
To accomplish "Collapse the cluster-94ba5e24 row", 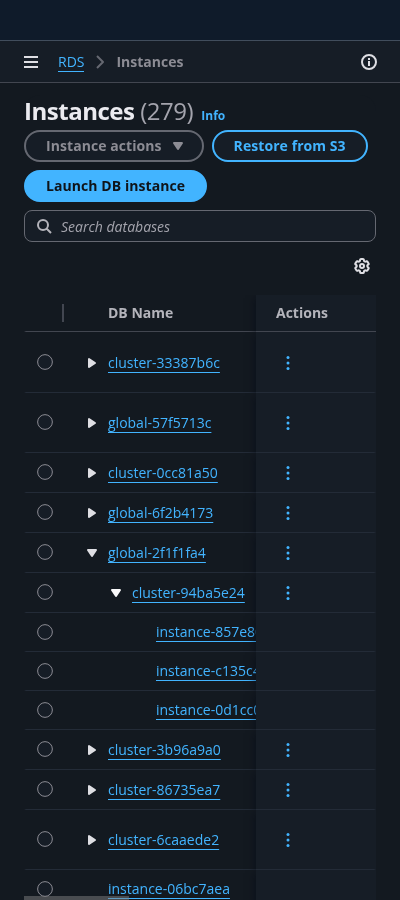I will (116, 593).
